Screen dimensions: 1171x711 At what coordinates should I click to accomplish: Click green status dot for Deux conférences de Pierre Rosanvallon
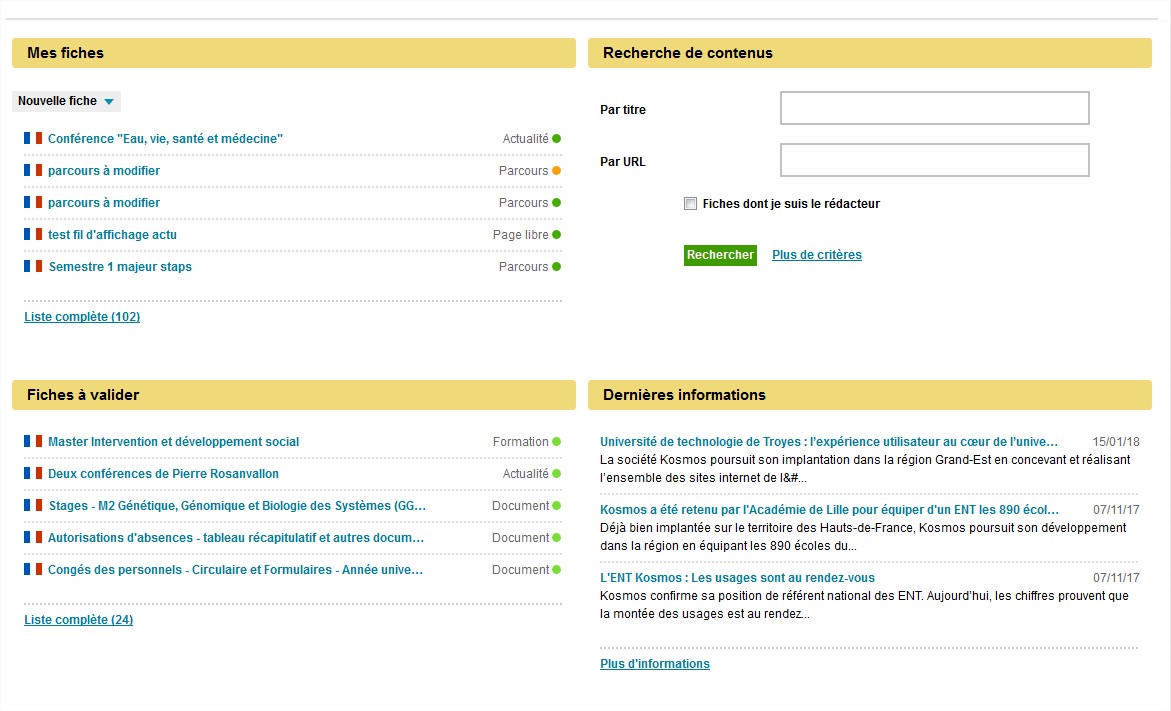click(x=556, y=474)
